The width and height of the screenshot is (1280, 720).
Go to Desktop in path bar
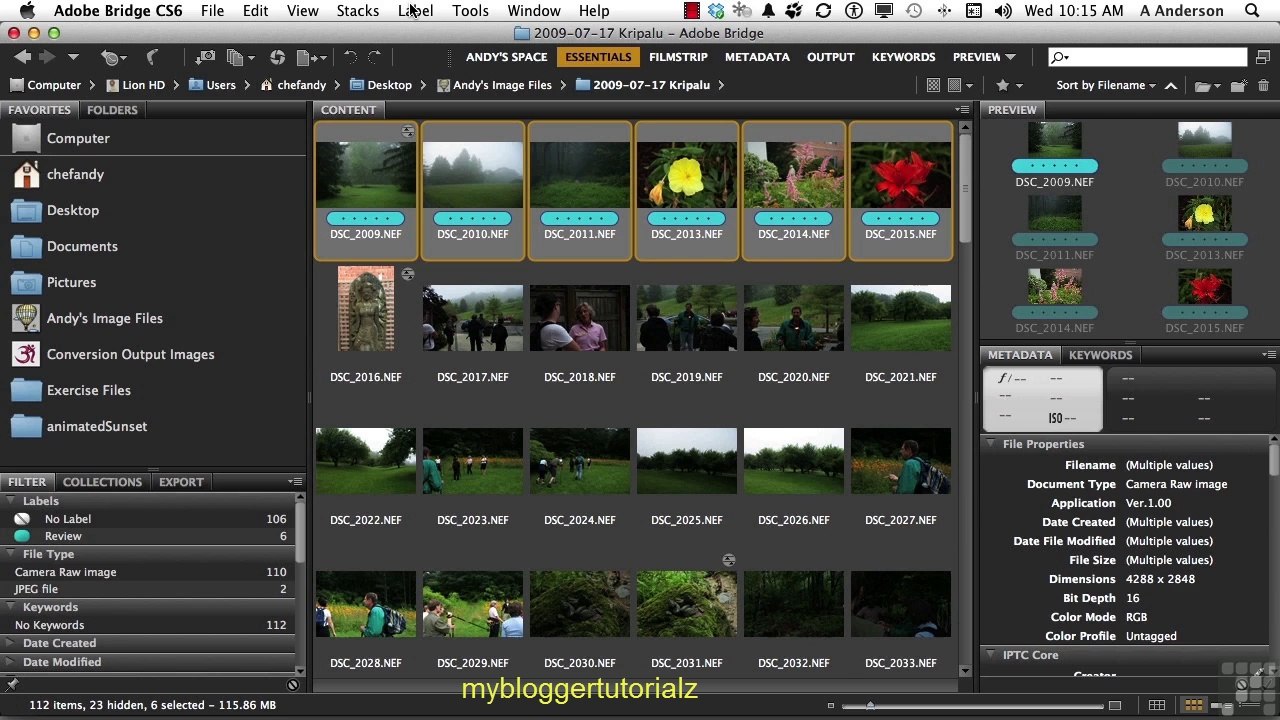pos(381,85)
